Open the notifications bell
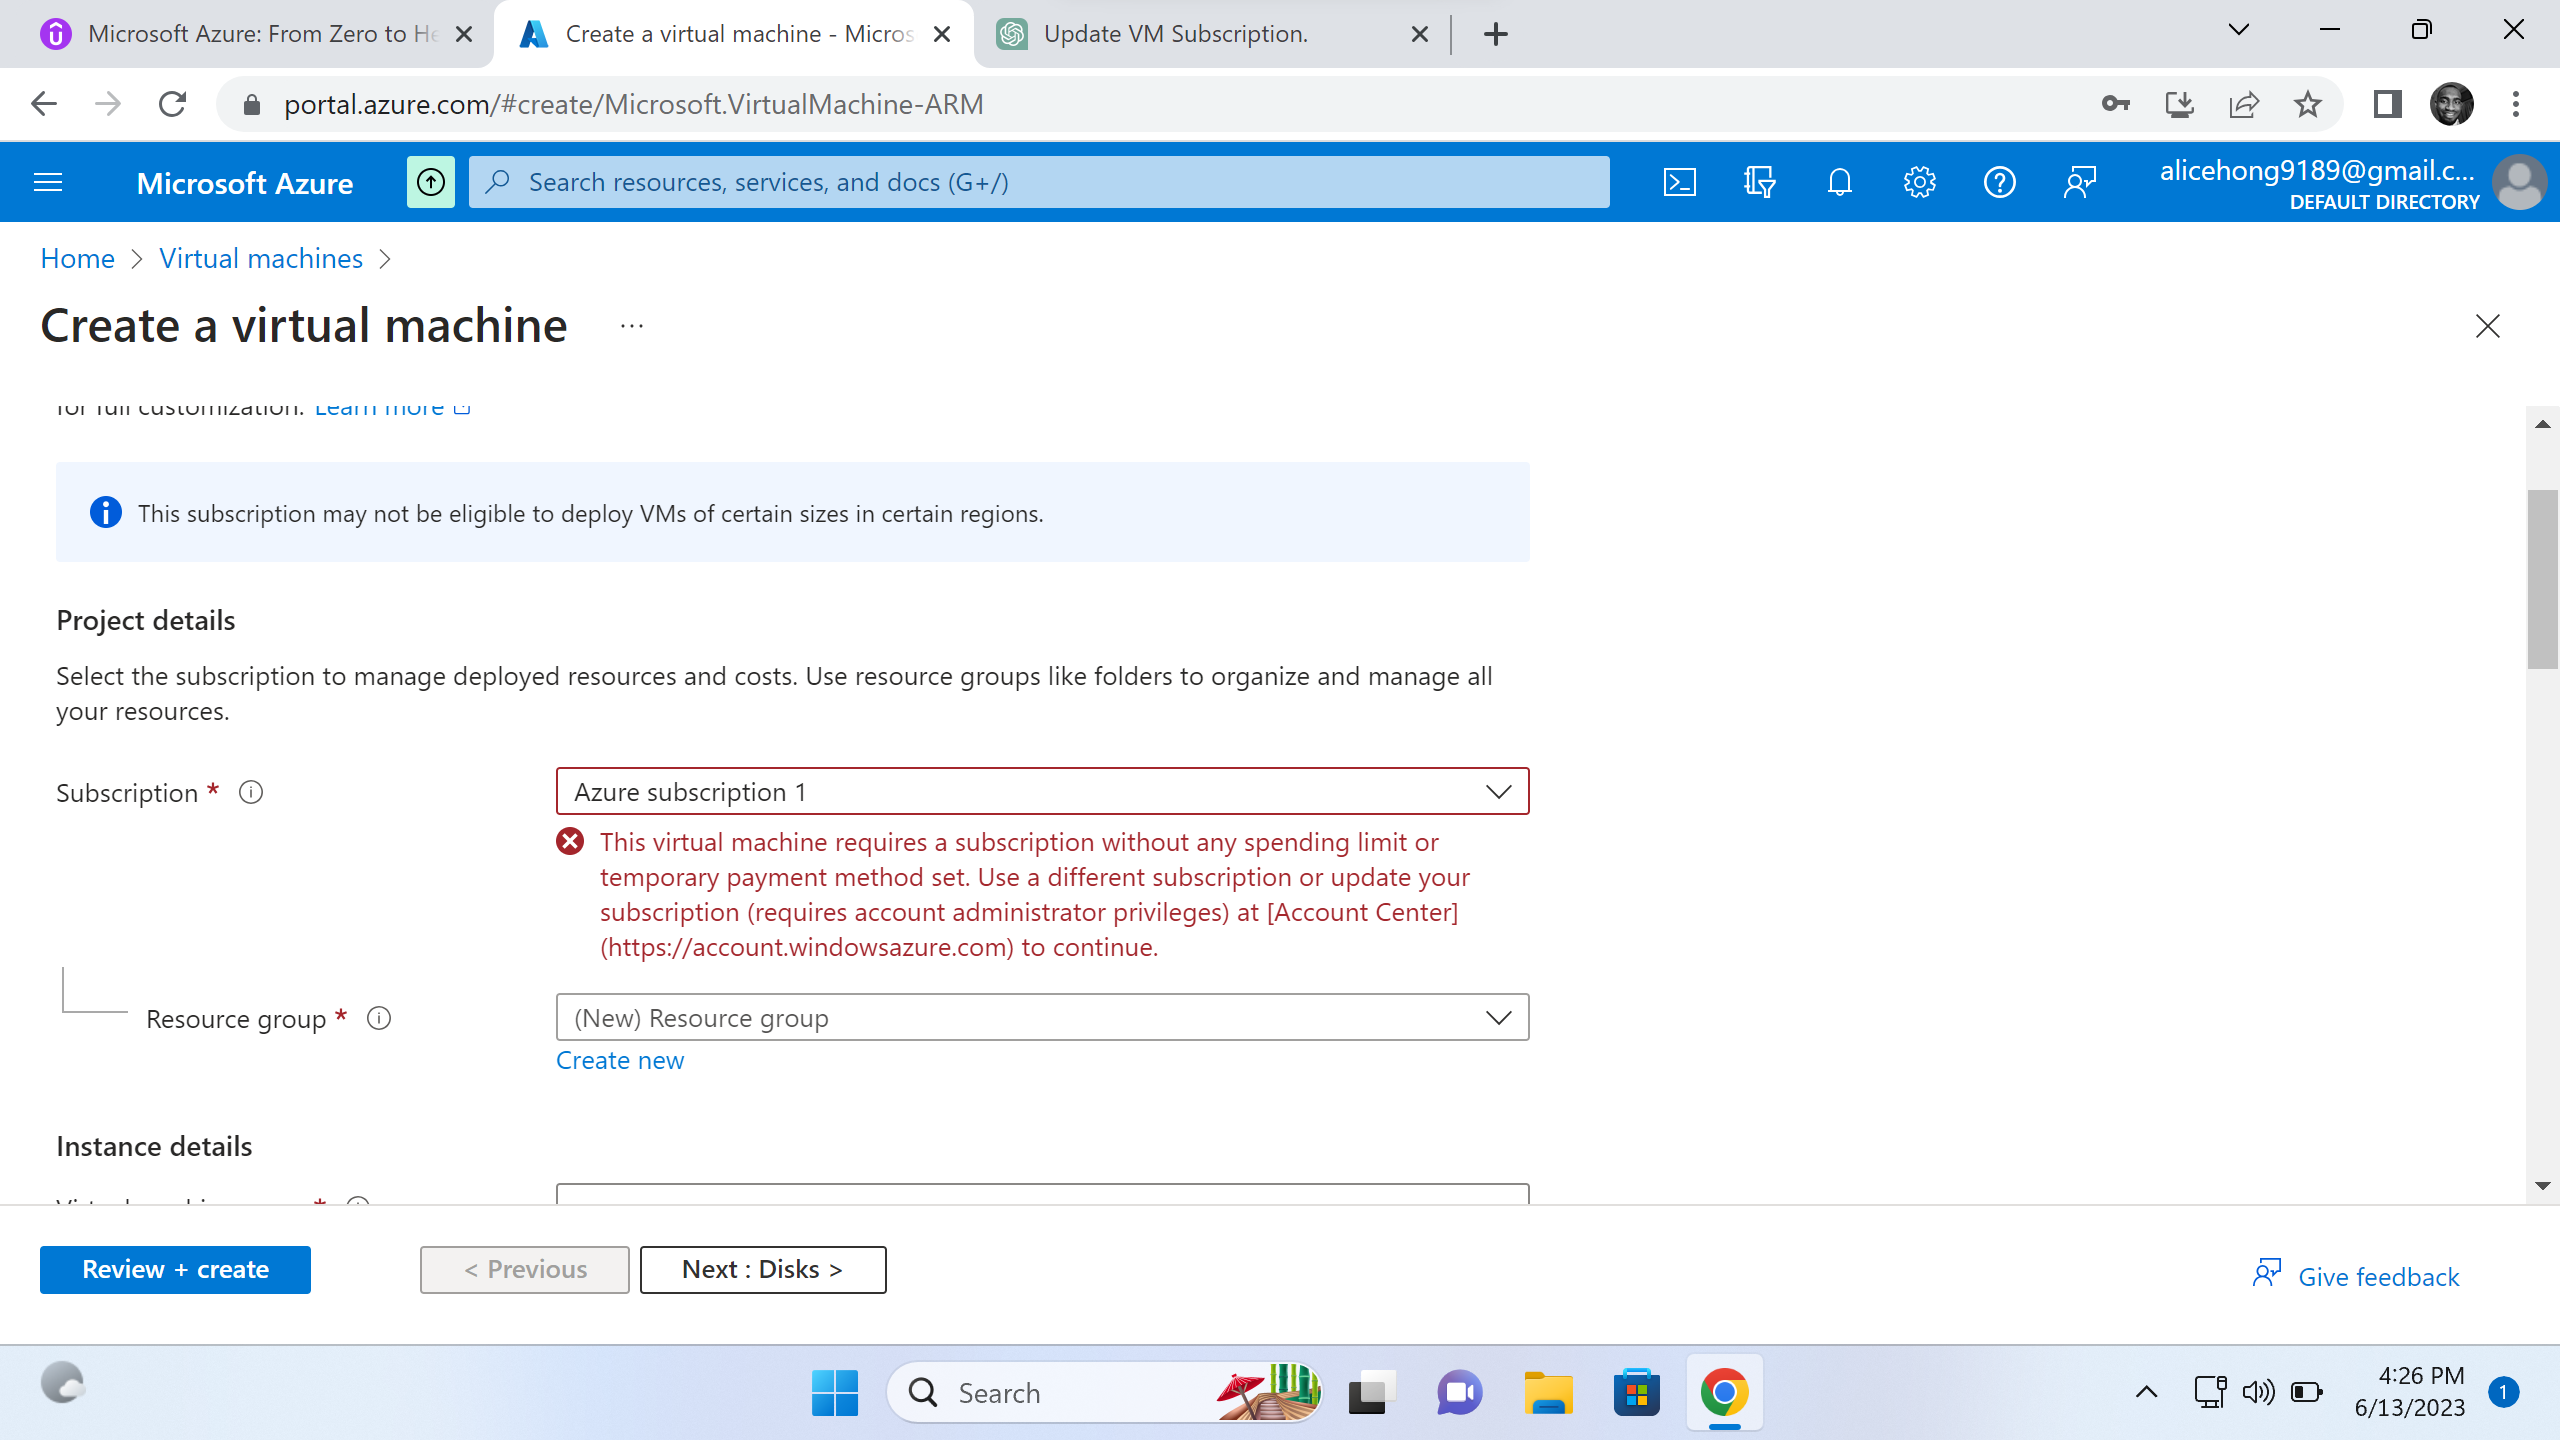 (1839, 182)
